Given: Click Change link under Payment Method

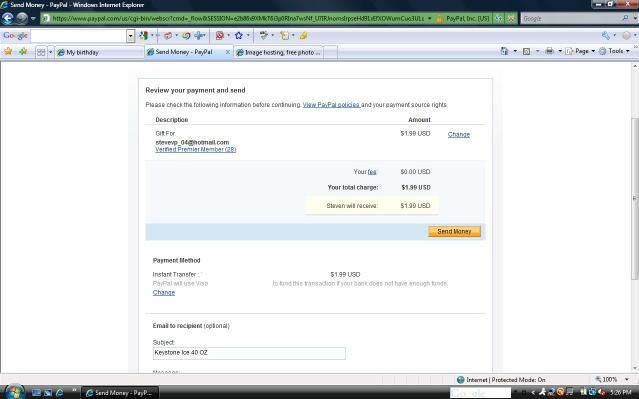Looking at the screenshot, I should [x=164, y=293].
